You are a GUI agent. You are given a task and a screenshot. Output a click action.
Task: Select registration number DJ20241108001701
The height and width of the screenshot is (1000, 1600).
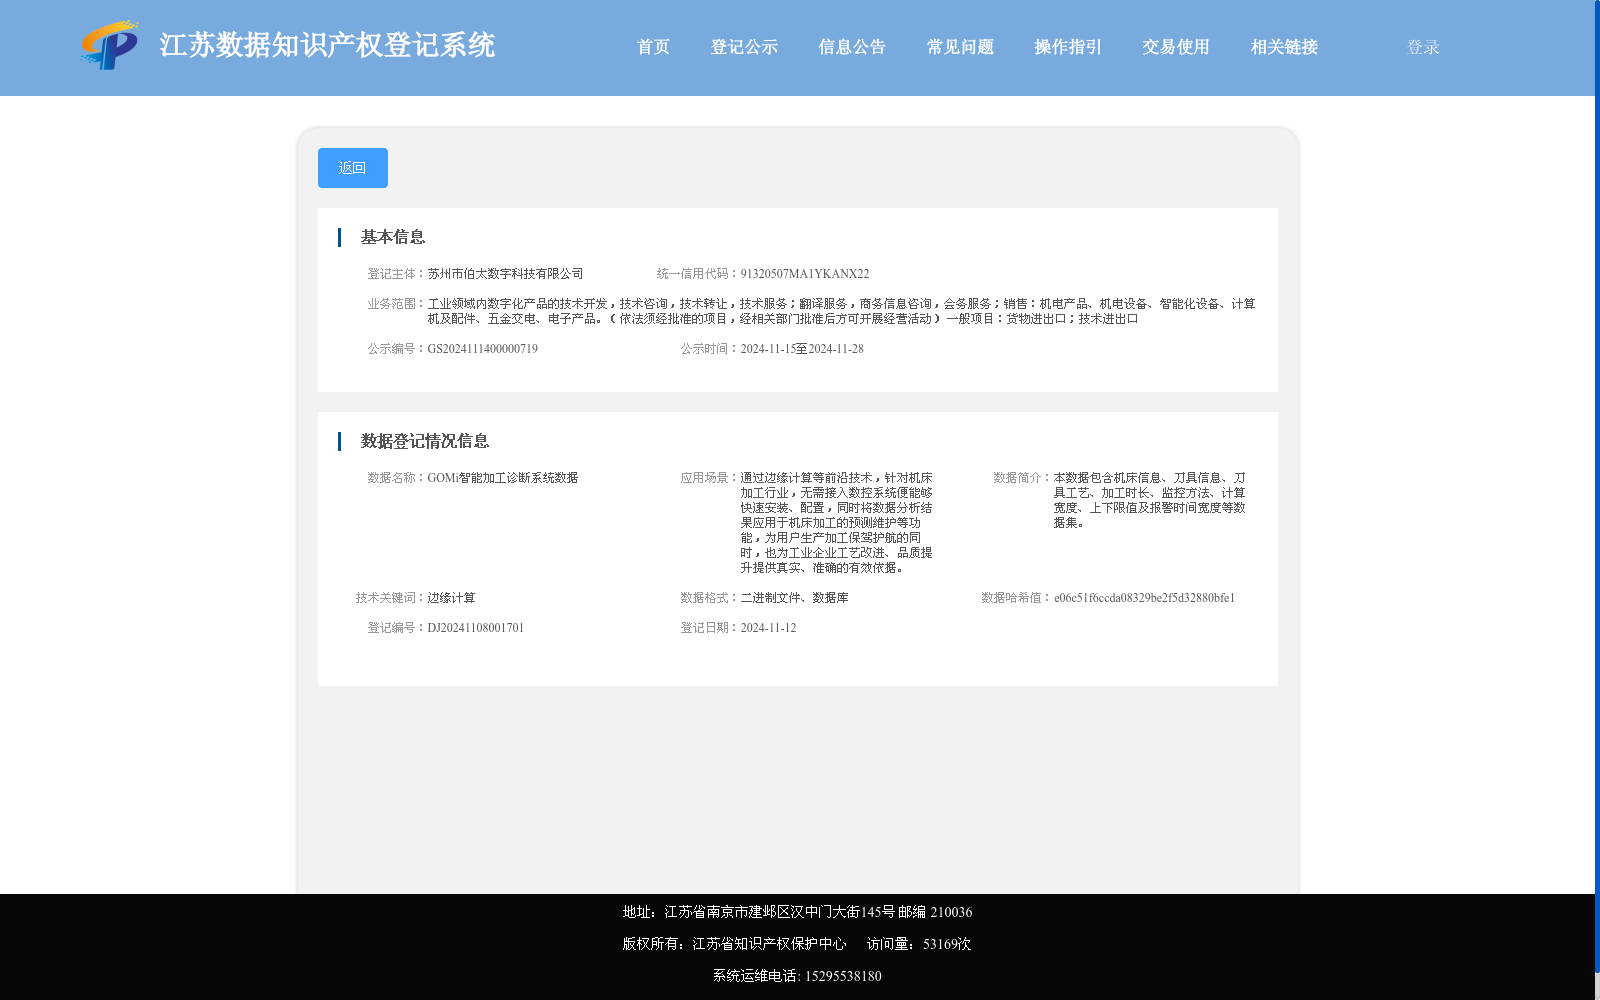476,628
